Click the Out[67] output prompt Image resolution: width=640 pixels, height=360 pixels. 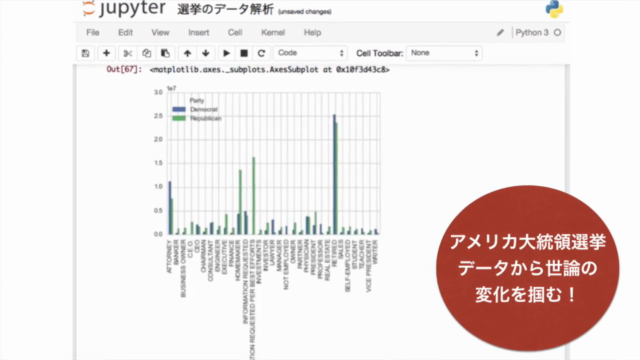(x=124, y=69)
